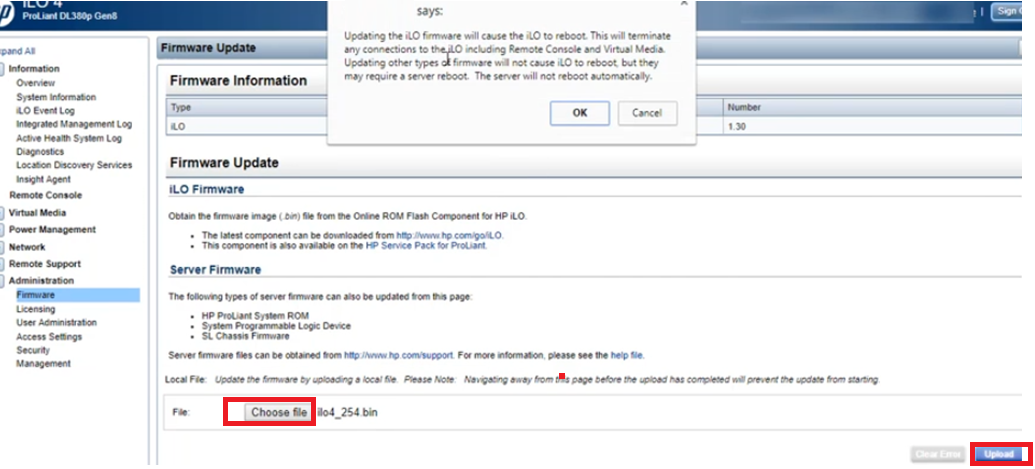Screen dimensions: 1035x469
Task: Click the Server Firmware subheading
Action: coord(215,270)
